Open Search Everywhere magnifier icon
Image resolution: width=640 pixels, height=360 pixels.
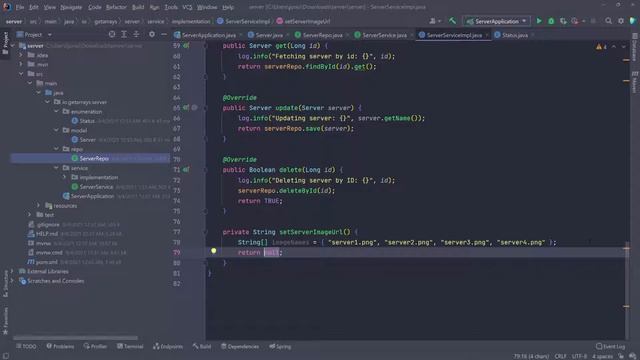tap(609, 21)
